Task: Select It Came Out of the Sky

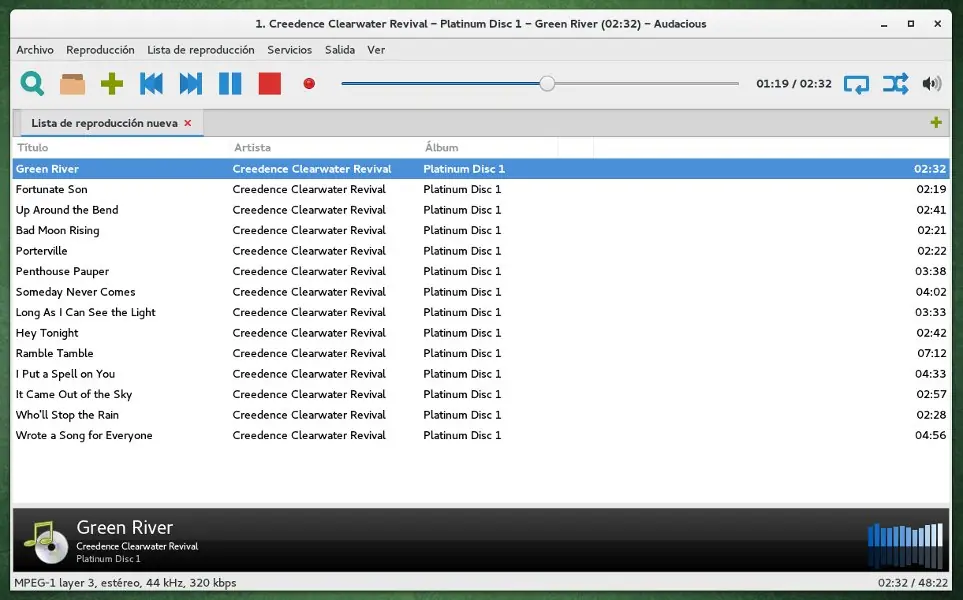Action: tap(481, 394)
